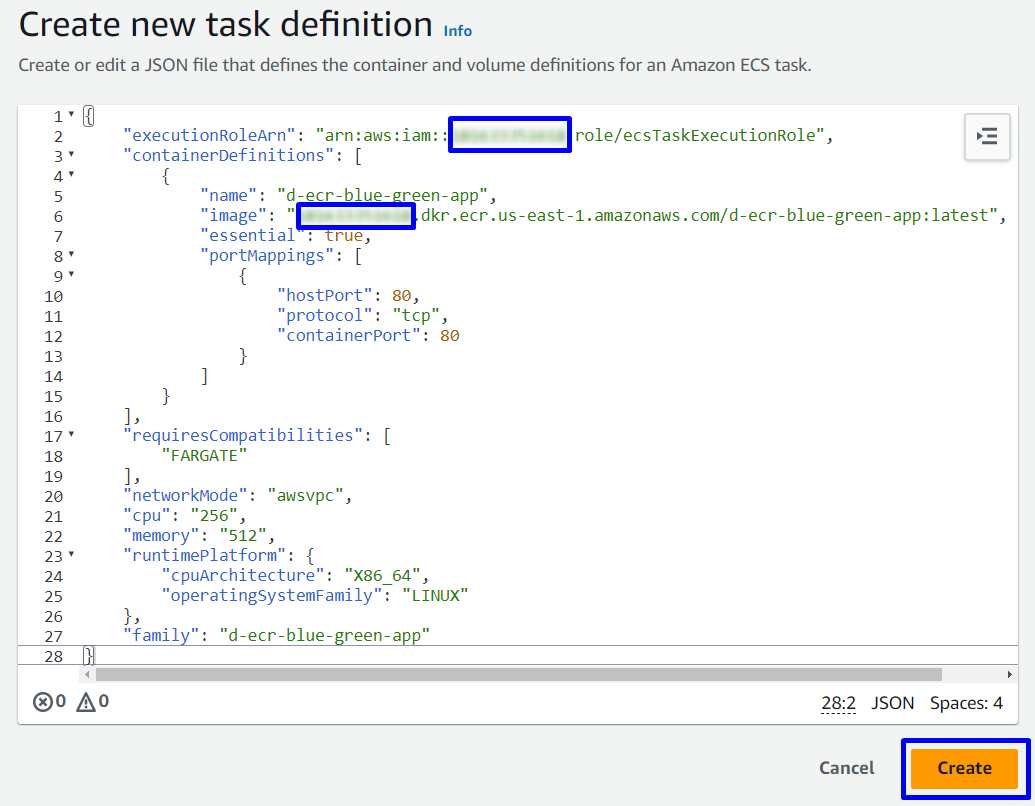This screenshot has height=806, width=1035.
Task: Collapse the runtimePlatform block
Action: pos(71,555)
